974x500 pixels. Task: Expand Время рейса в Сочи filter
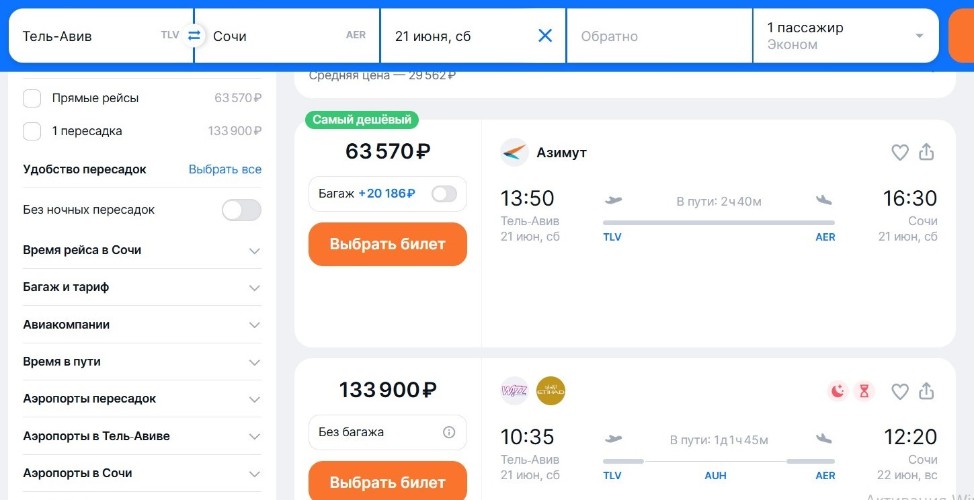pyautogui.click(x=142, y=250)
